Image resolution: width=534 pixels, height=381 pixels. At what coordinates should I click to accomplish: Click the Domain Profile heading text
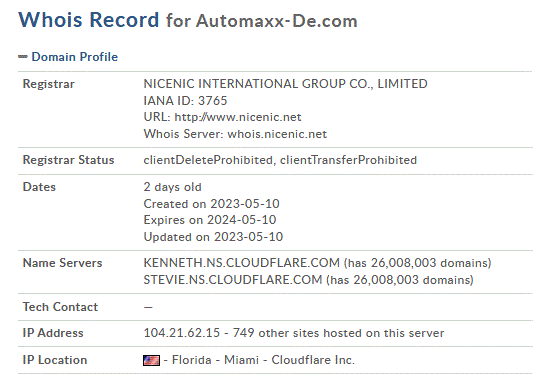[75, 57]
